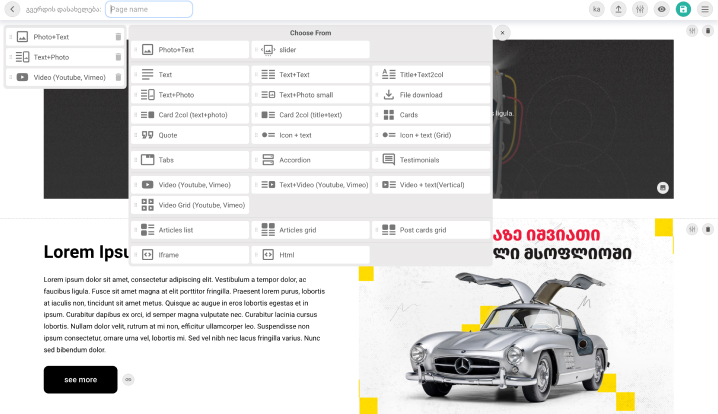Pick the File download block

coord(431,95)
